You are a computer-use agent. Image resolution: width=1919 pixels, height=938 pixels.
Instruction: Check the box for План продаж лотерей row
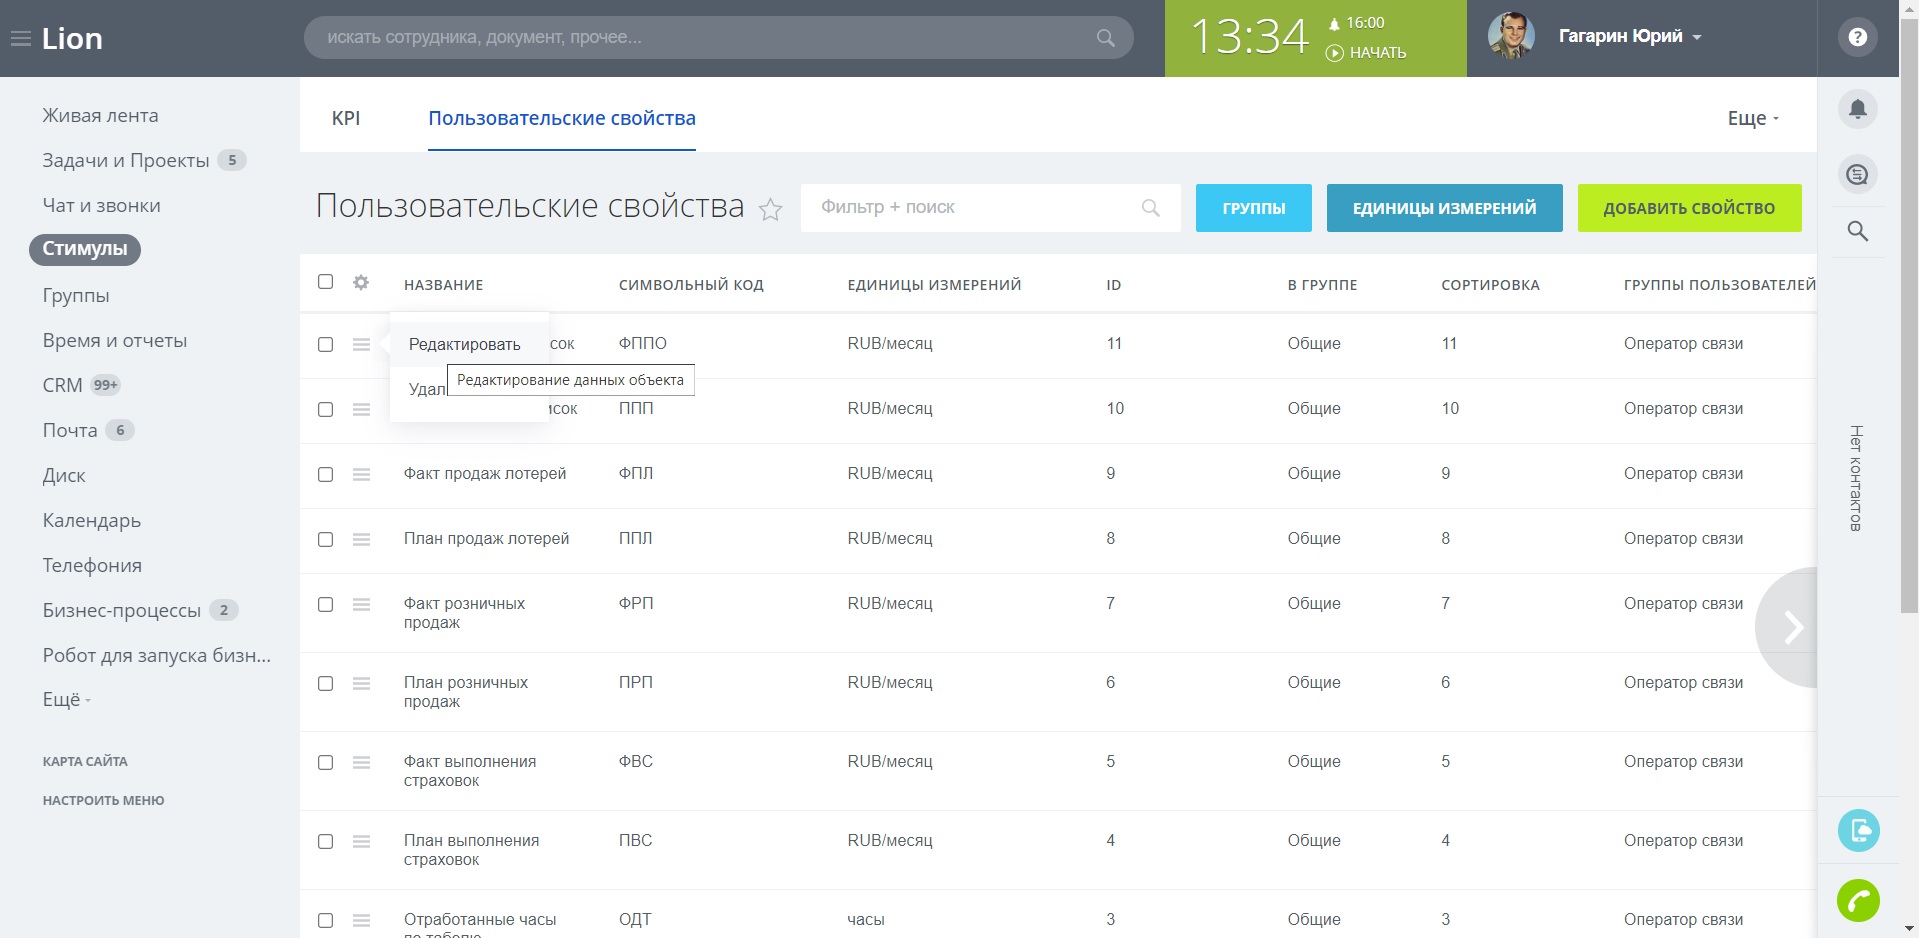(325, 539)
